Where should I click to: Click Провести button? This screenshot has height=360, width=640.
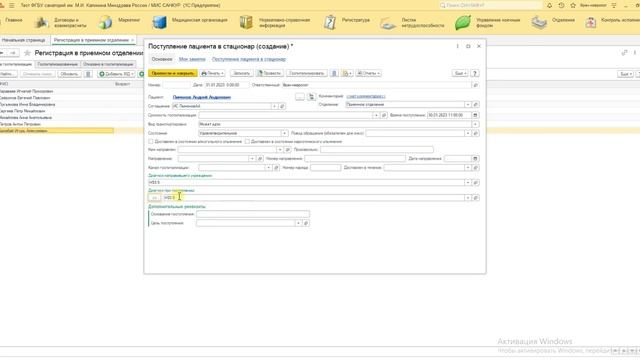click(269, 73)
